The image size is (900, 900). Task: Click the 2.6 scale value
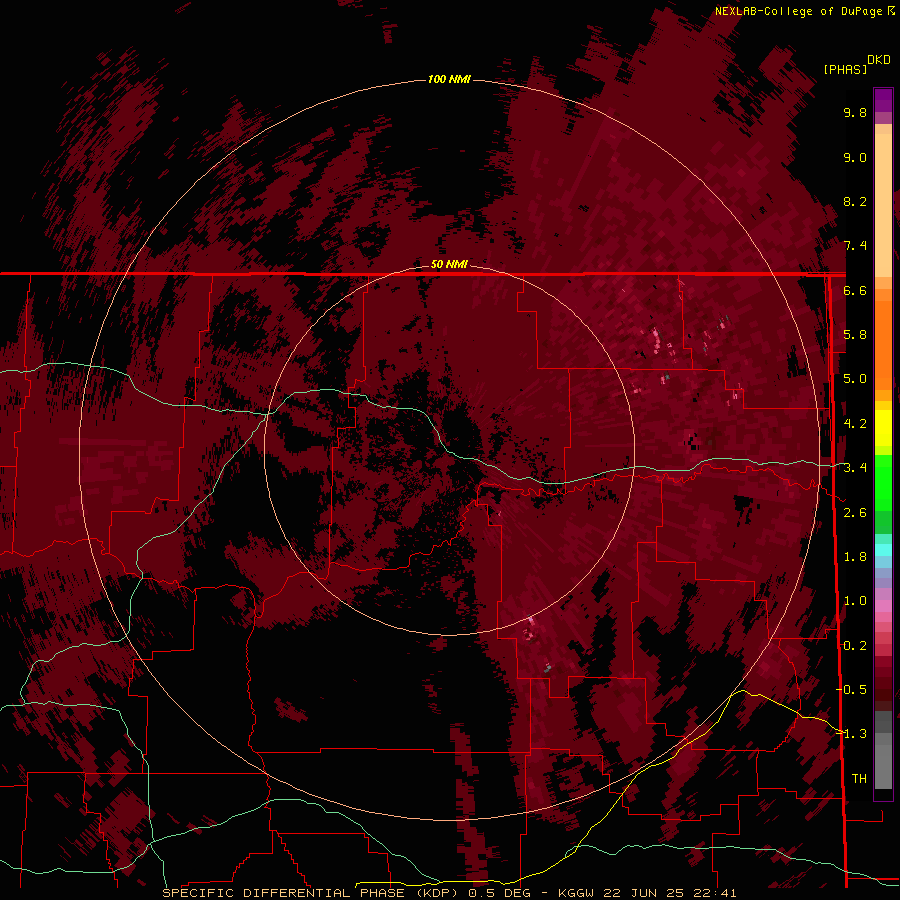tap(855, 513)
